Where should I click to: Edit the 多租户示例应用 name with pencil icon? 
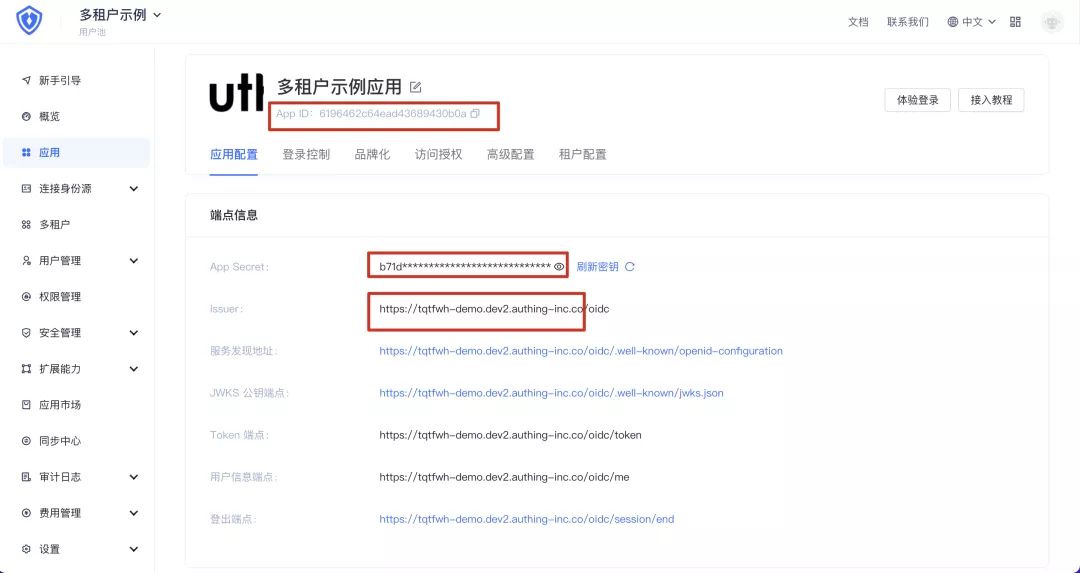pyautogui.click(x=415, y=87)
